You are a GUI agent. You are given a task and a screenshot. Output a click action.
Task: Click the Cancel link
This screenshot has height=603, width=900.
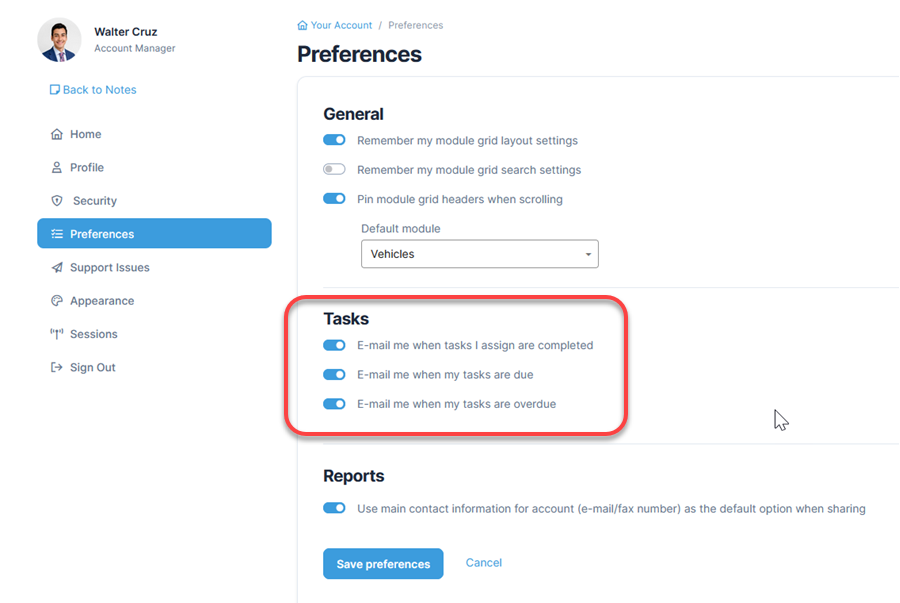[x=484, y=563]
